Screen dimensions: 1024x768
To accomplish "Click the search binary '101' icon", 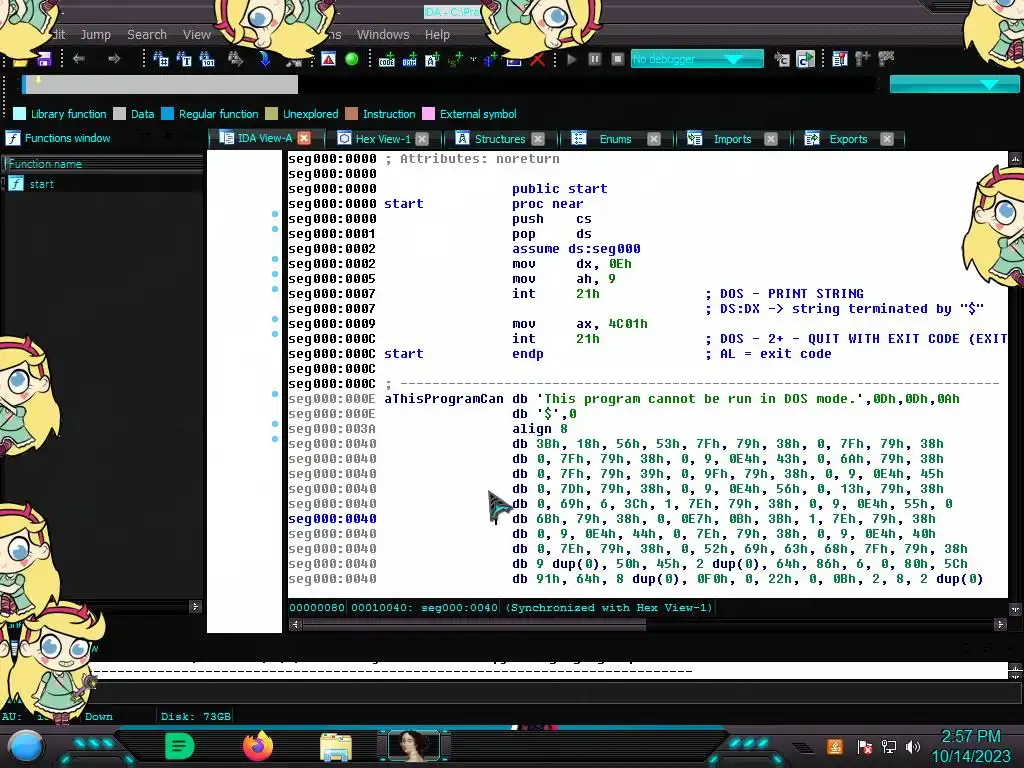I will [207, 59].
